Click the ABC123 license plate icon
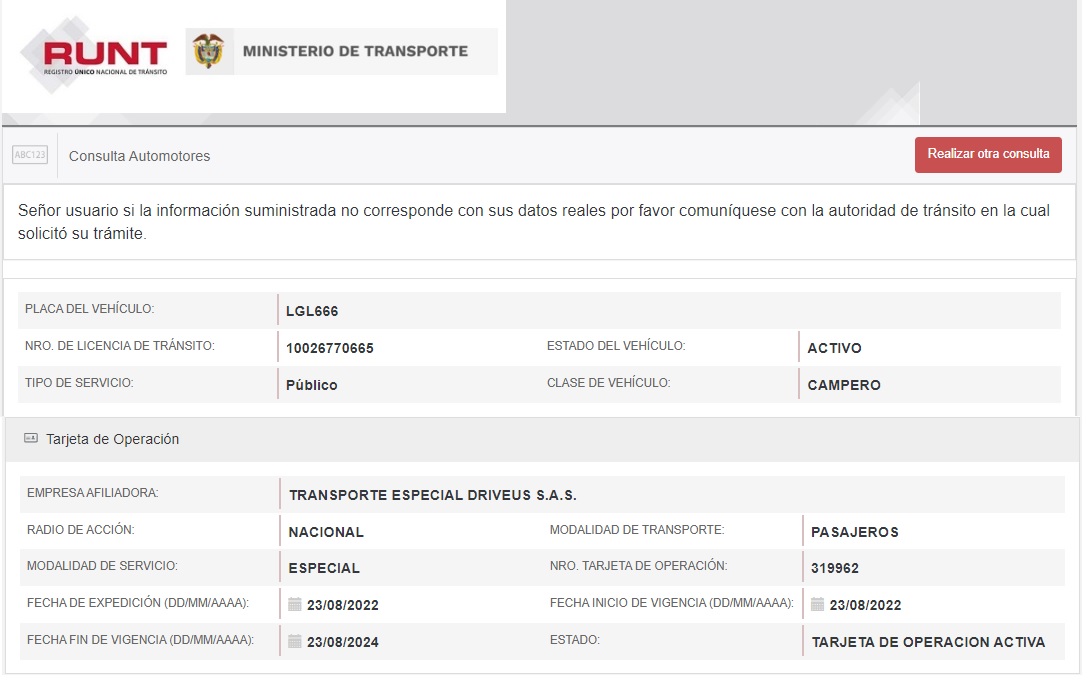The height and width of the screenshot is (684, 1088). pos(29,155)
